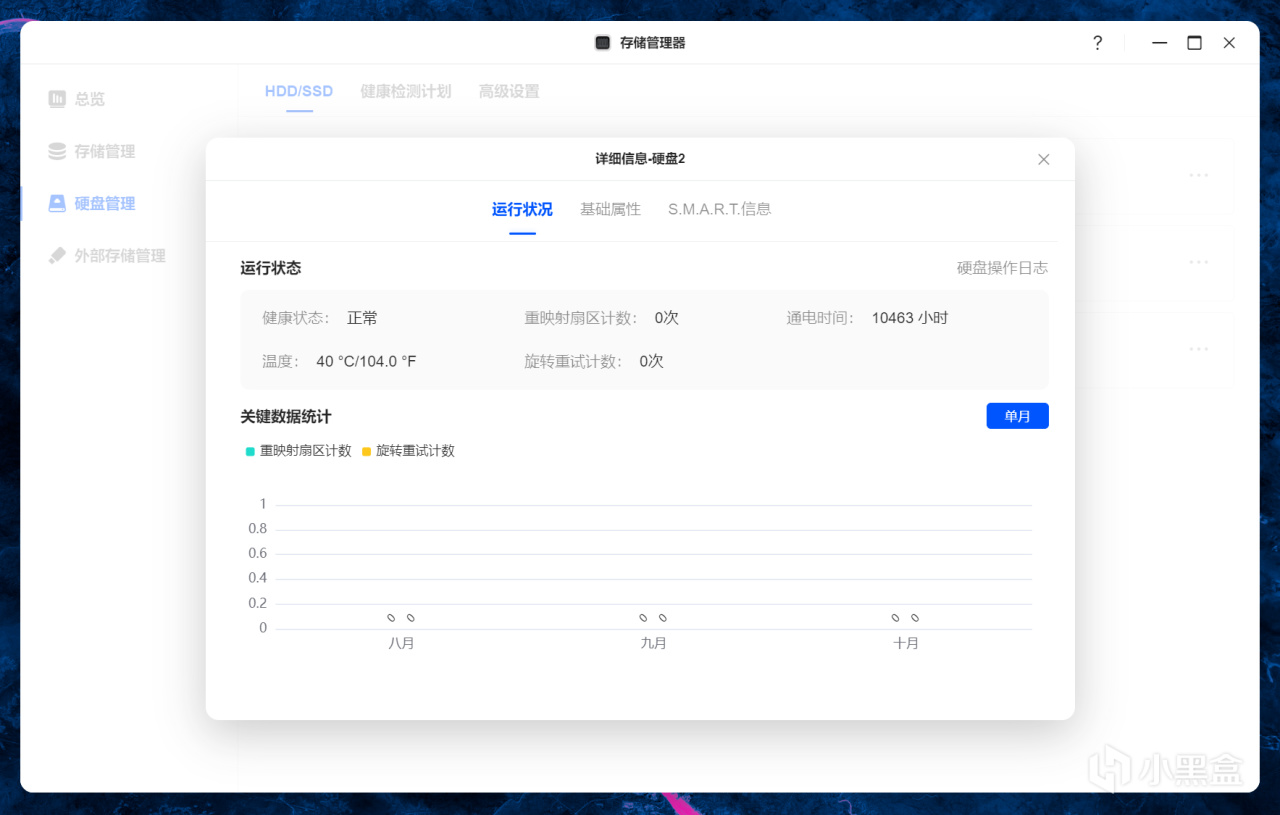This screenshot has height=815, width=1280.
Task: Select the HDD/SSD tab
Action: [299, 91]
